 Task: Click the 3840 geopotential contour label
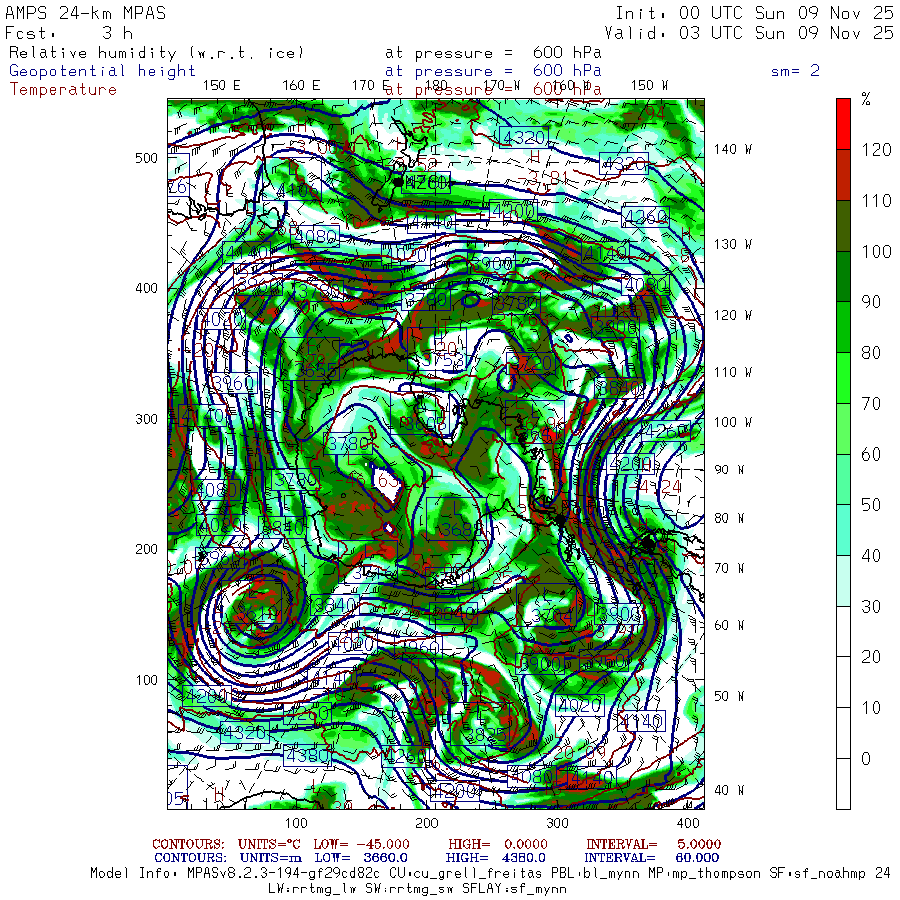point(280,526)
